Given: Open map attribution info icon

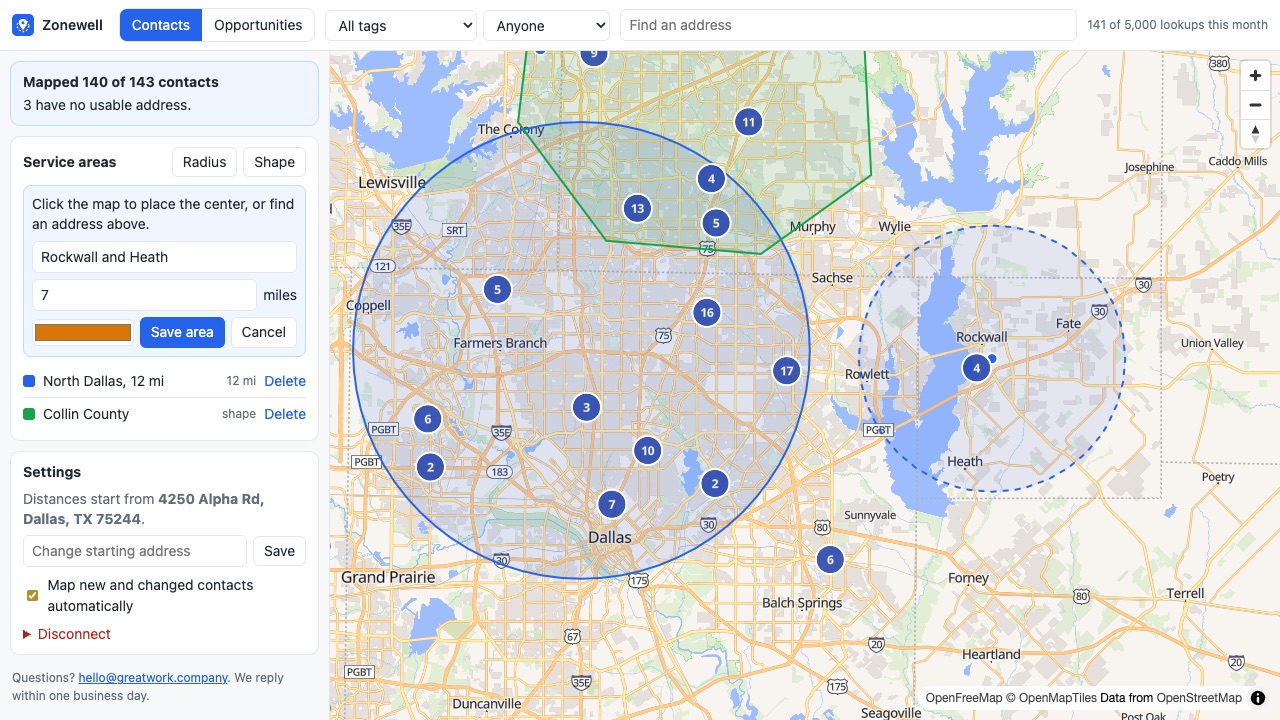Looking at the screenshot, I should click(1258, 698).
